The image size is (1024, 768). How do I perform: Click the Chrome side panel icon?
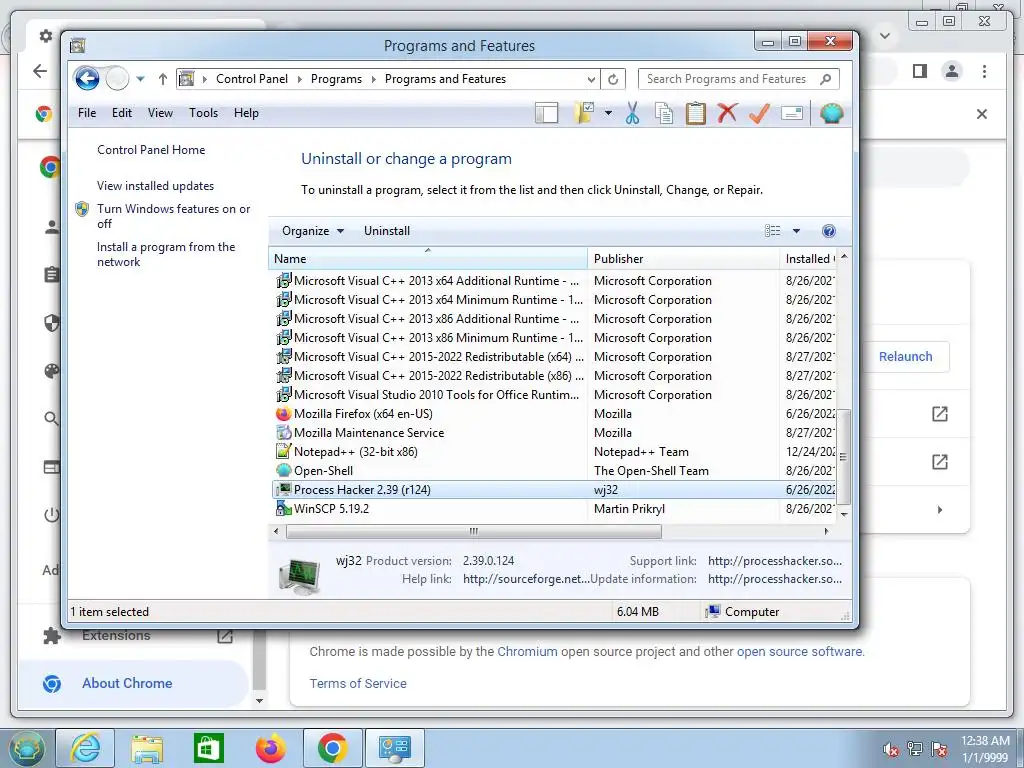(x=920, y=71)
